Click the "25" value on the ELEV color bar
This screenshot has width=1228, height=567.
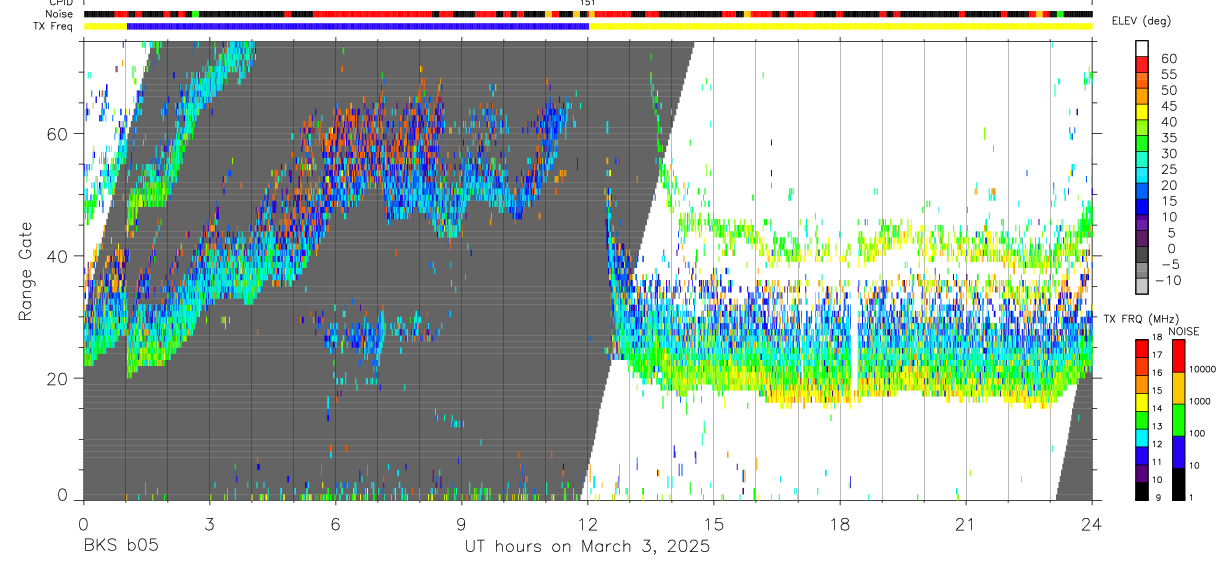click(x=1167, y=169)
